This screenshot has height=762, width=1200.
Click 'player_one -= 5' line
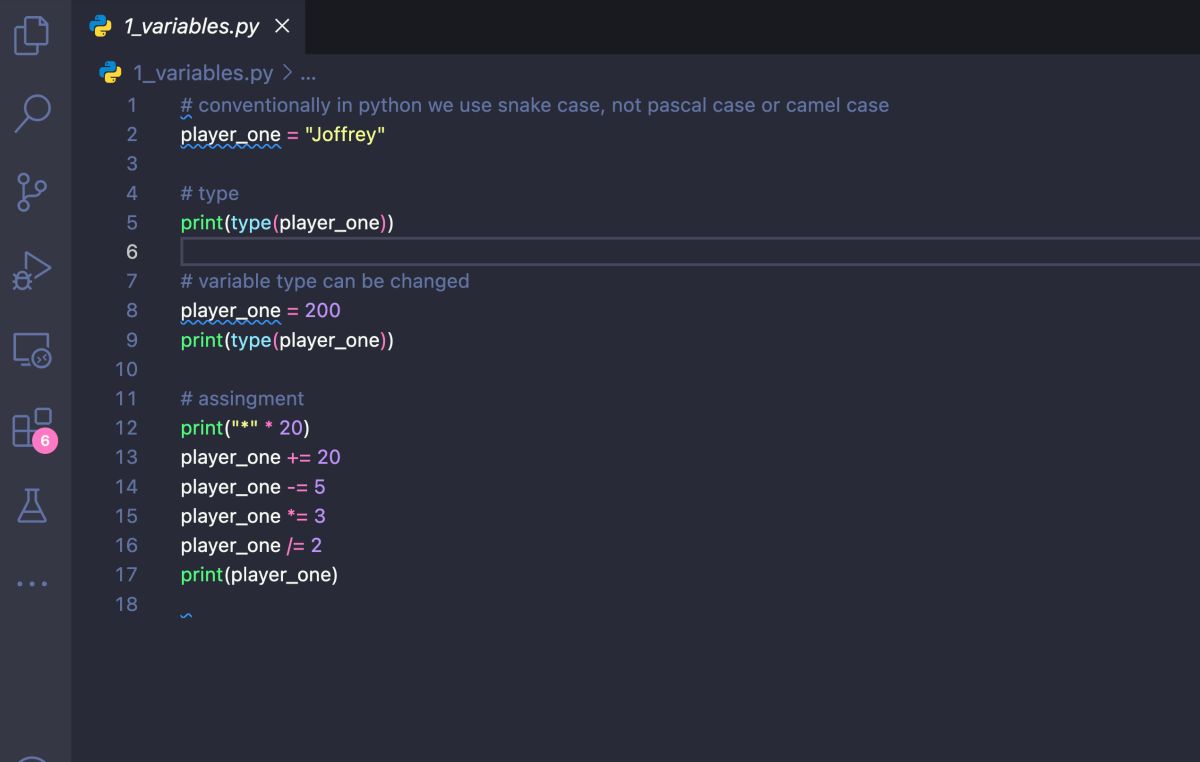pyautogui.click(x=253, y=487)
